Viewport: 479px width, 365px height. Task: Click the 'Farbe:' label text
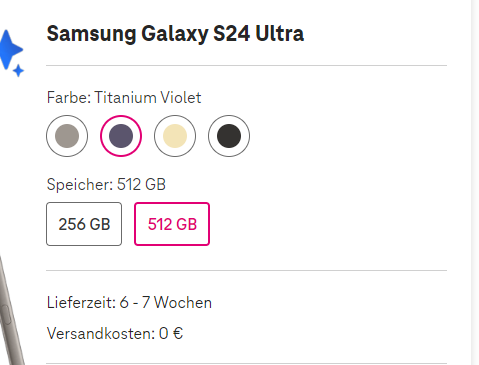[x=69, y=98]
